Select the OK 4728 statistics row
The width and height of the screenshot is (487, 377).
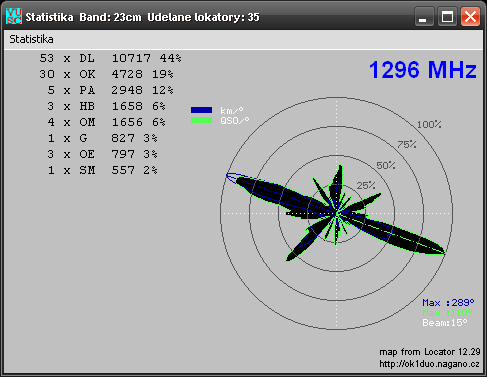click(x=106, y=74)
